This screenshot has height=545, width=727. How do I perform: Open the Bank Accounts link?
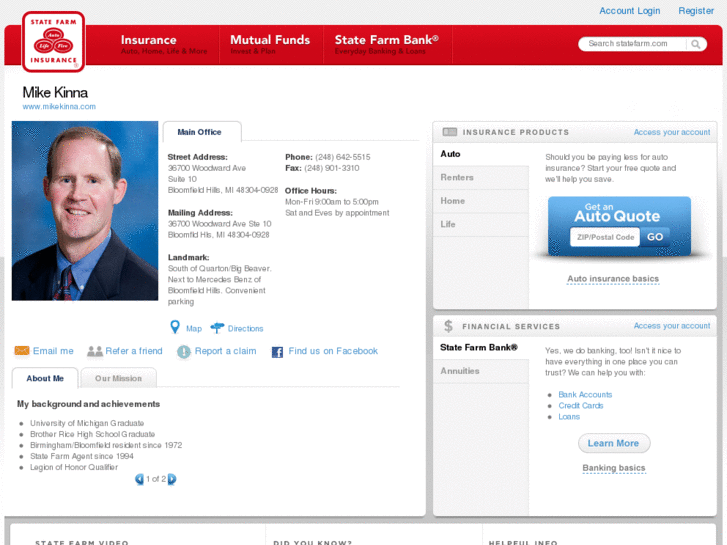(585, 395)
